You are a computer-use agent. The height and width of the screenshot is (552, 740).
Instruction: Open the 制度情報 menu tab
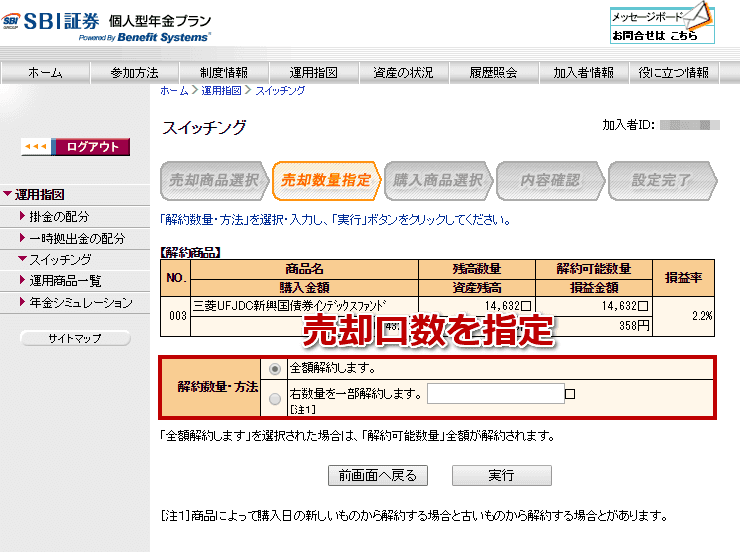(x=224, y=73)
